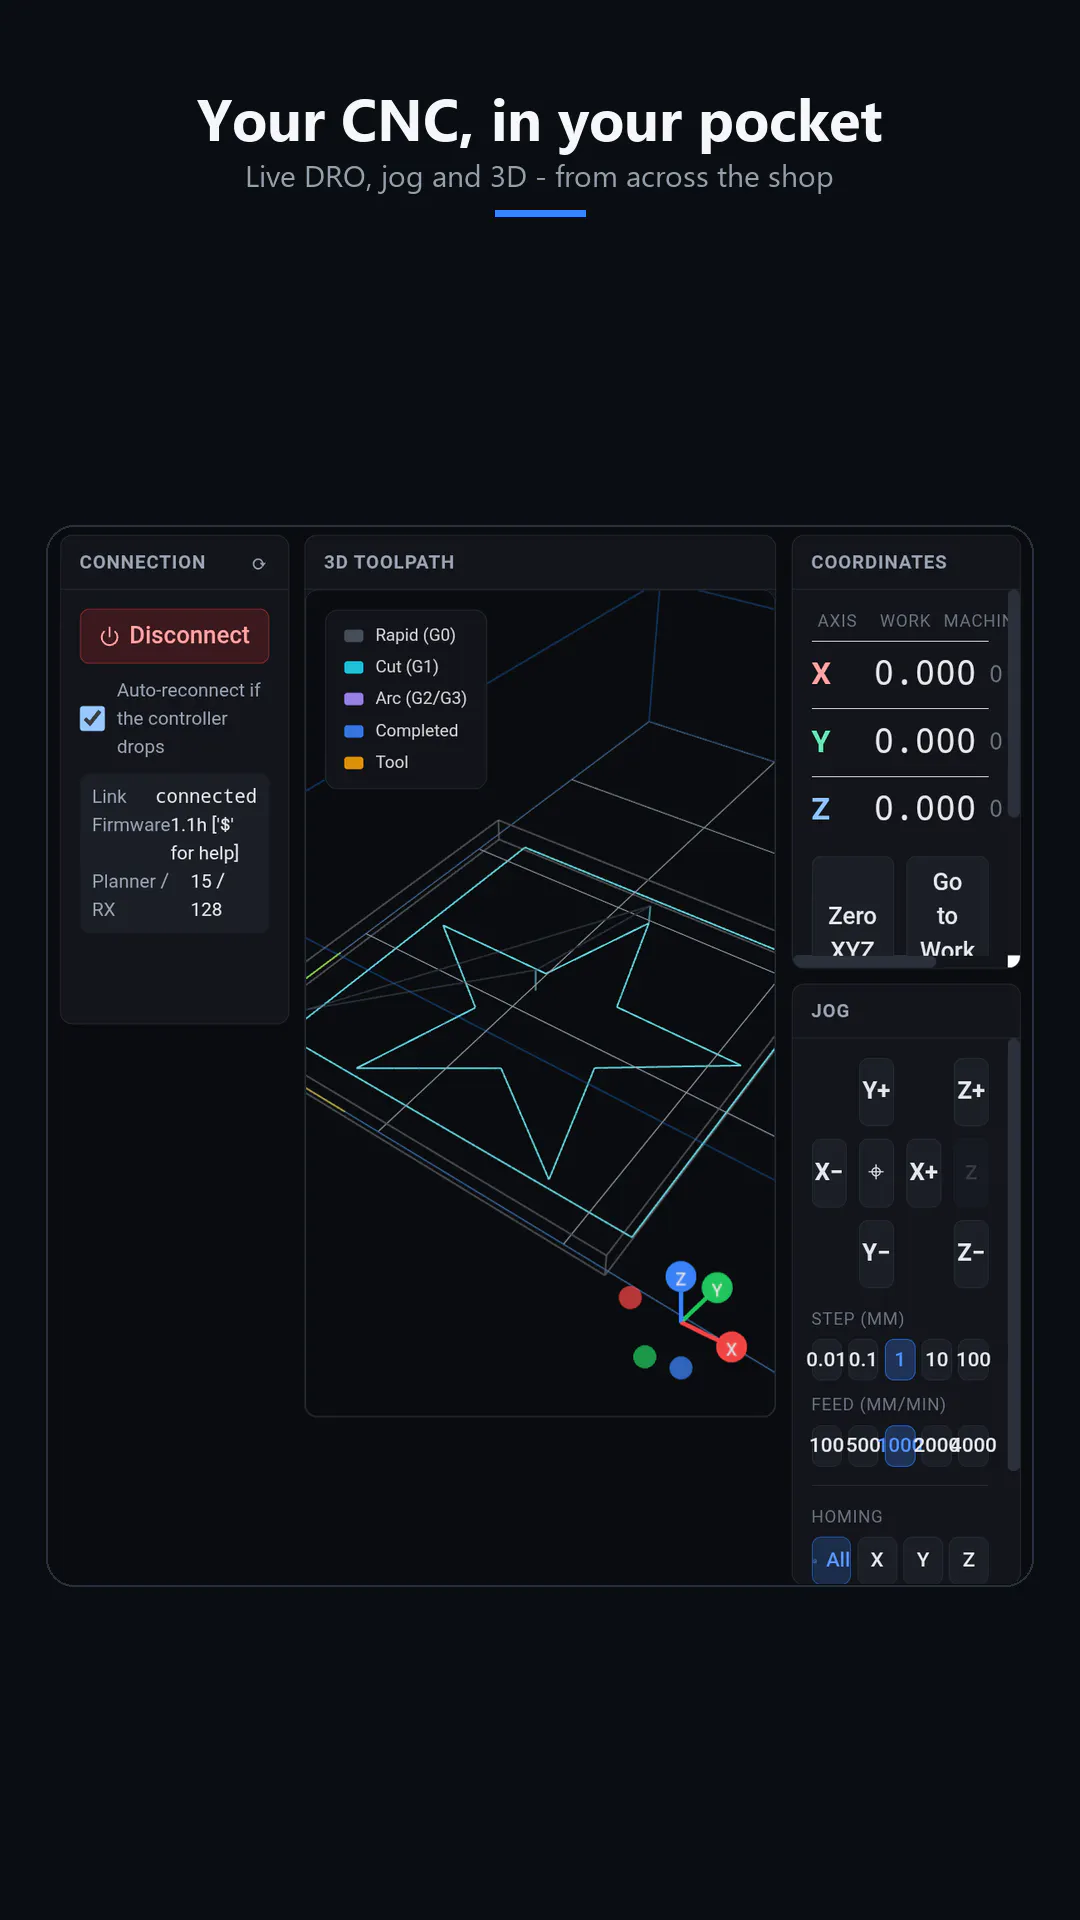
Task: Click the Coordinates panel vertical scrollbar
Action: pyautogui.click(x=1013, y=704)
